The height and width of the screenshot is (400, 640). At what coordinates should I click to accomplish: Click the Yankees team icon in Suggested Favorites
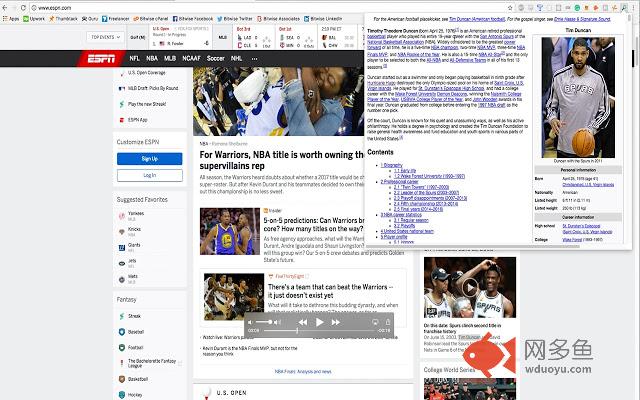point(122,215)
